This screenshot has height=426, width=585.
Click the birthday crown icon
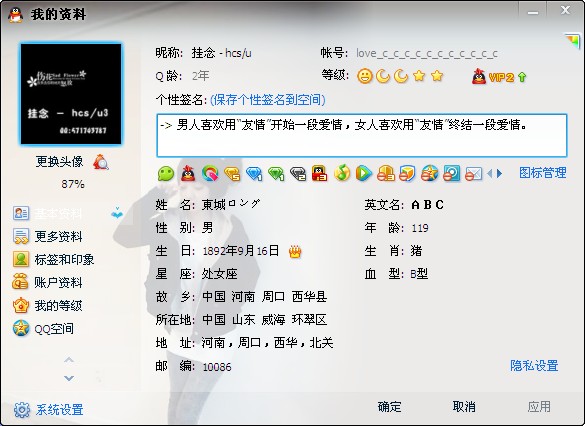(295, 252)
